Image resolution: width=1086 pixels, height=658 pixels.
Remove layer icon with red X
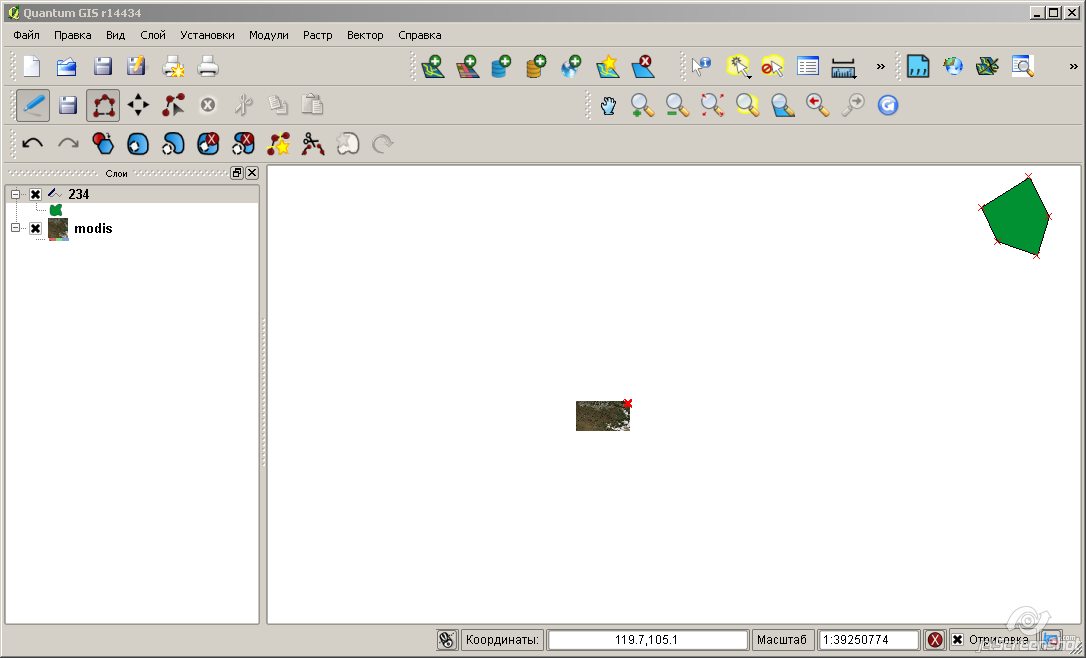[x=643, y=66]
